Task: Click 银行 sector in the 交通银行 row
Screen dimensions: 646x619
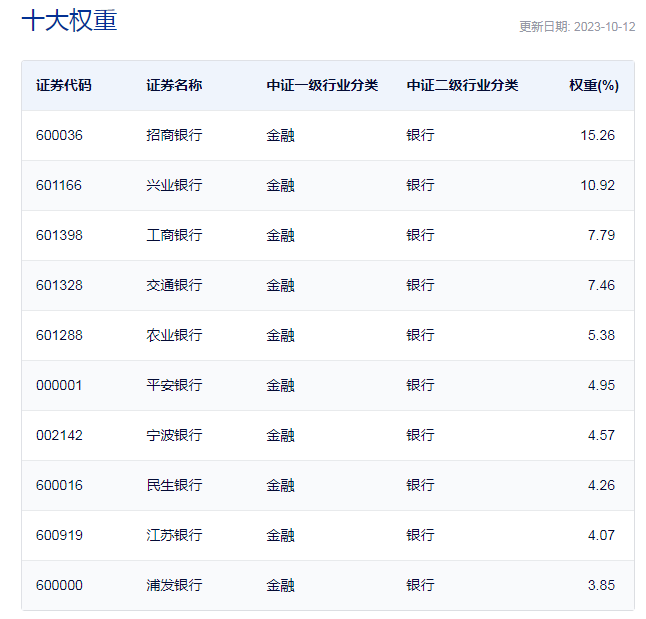Action: (420, 285)
